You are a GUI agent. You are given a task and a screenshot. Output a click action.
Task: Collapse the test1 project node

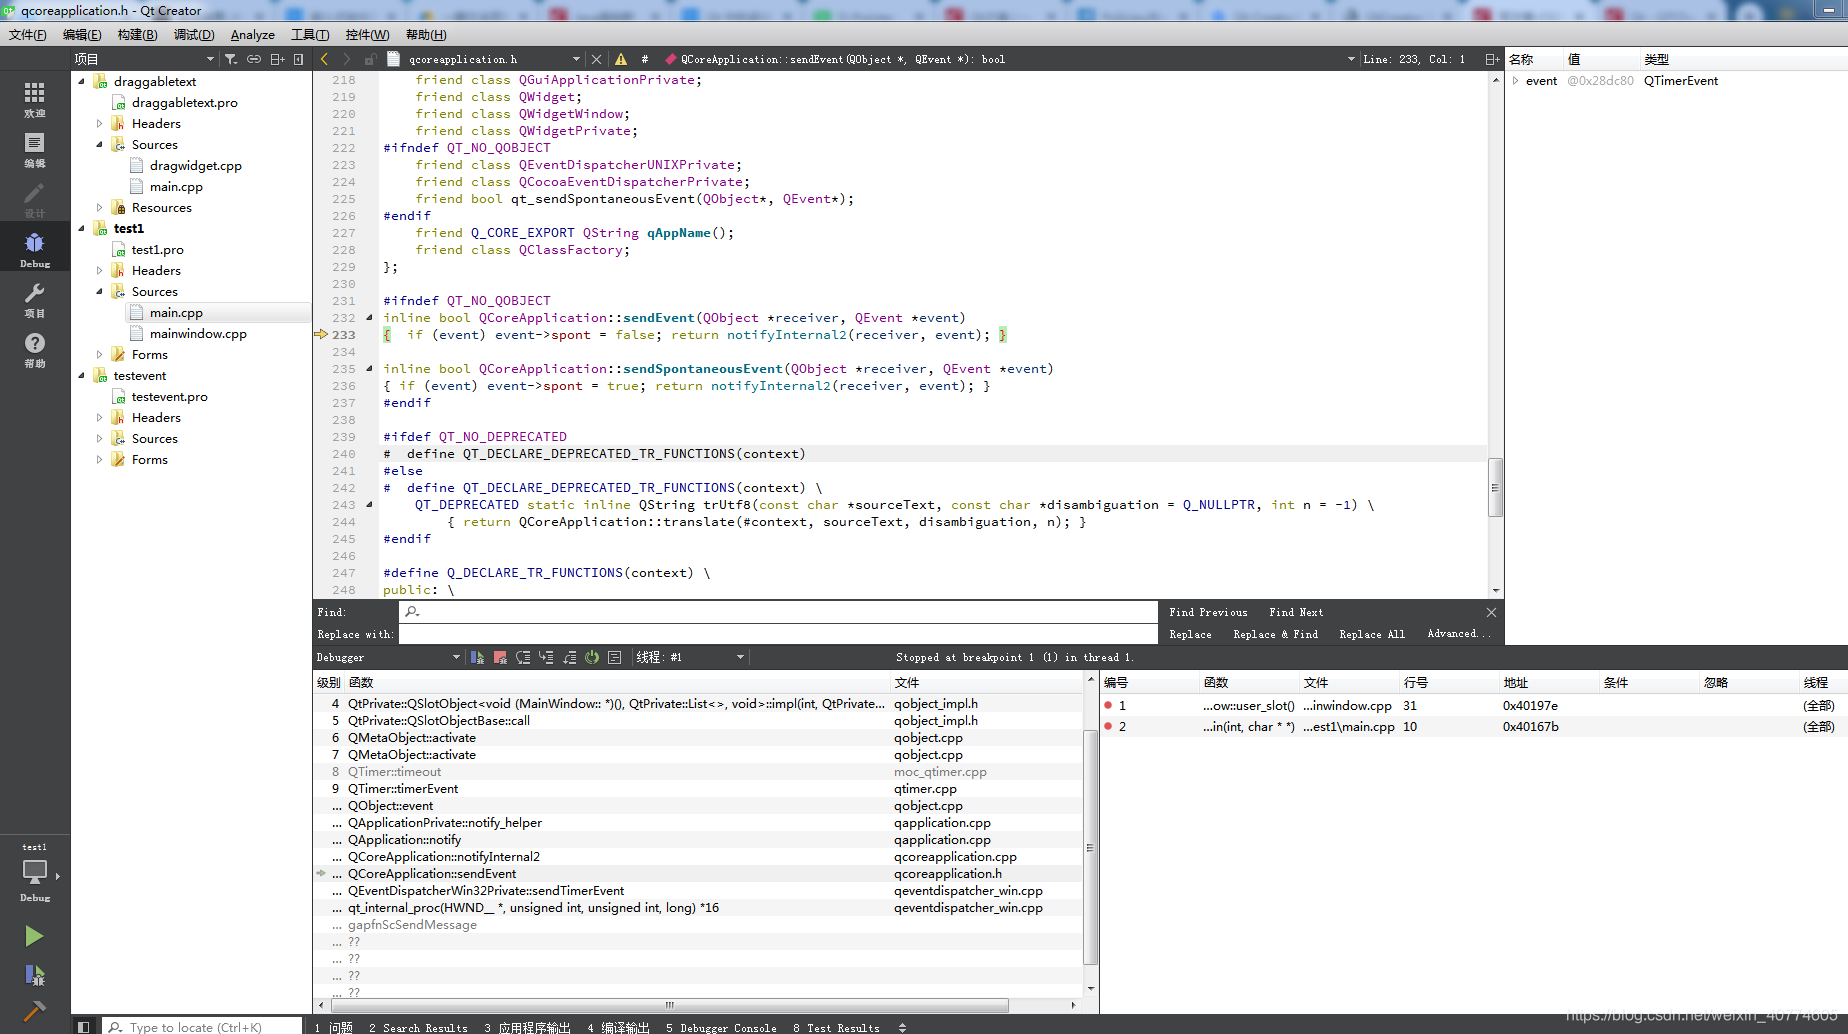tap(81, 229)
